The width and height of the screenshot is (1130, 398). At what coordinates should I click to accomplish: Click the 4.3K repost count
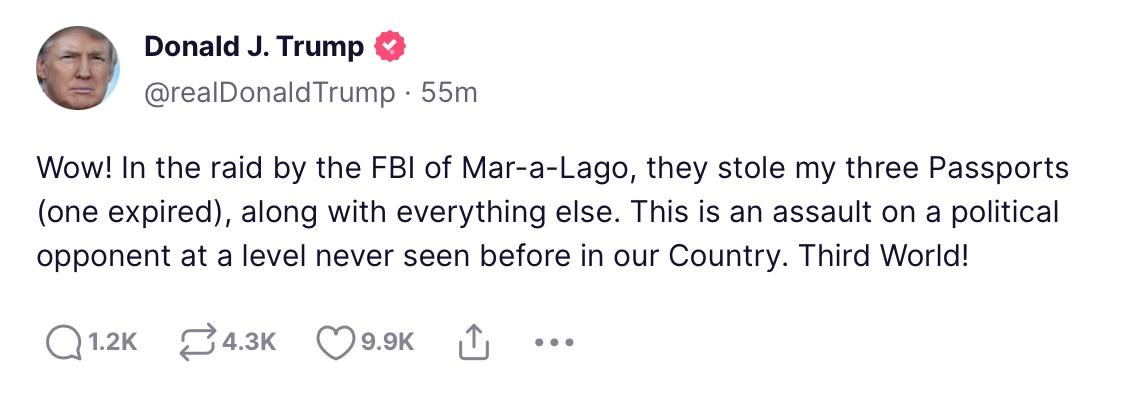(249, 342)
